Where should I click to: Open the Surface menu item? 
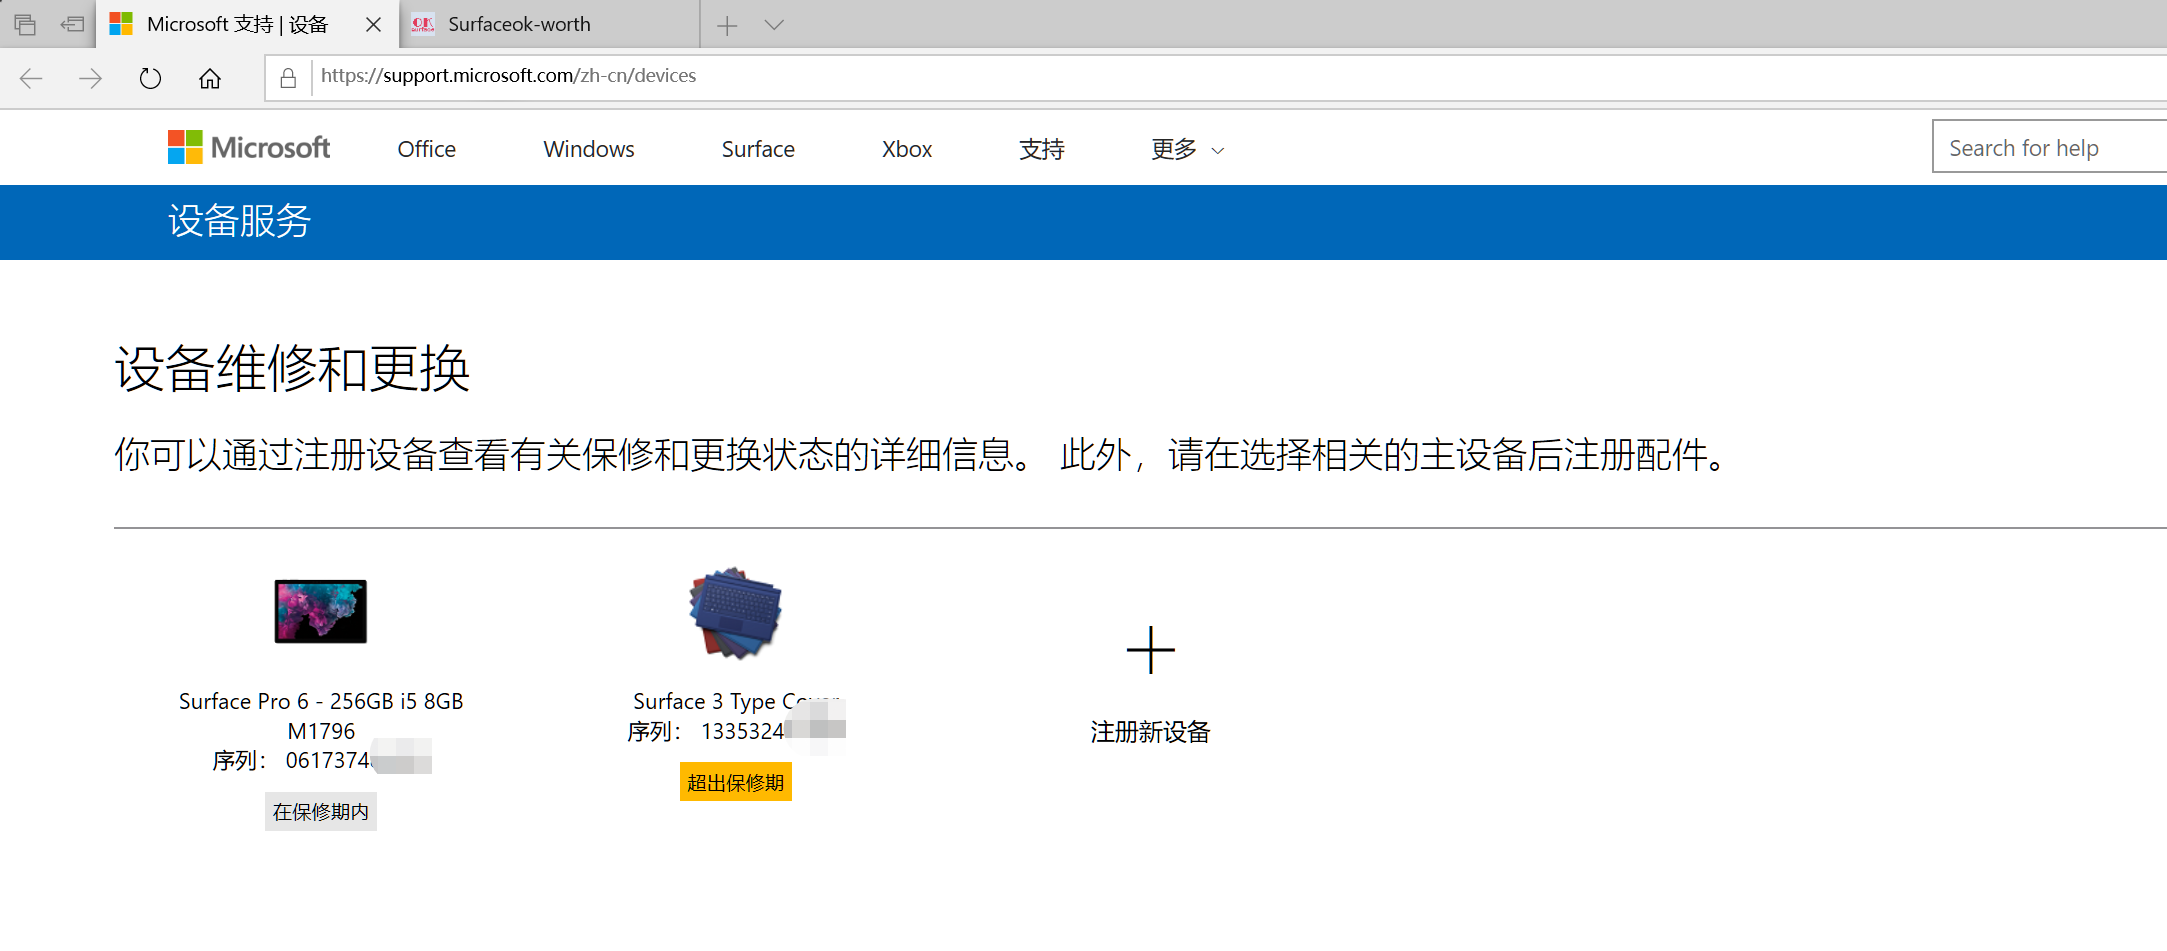tap(757, 149)
